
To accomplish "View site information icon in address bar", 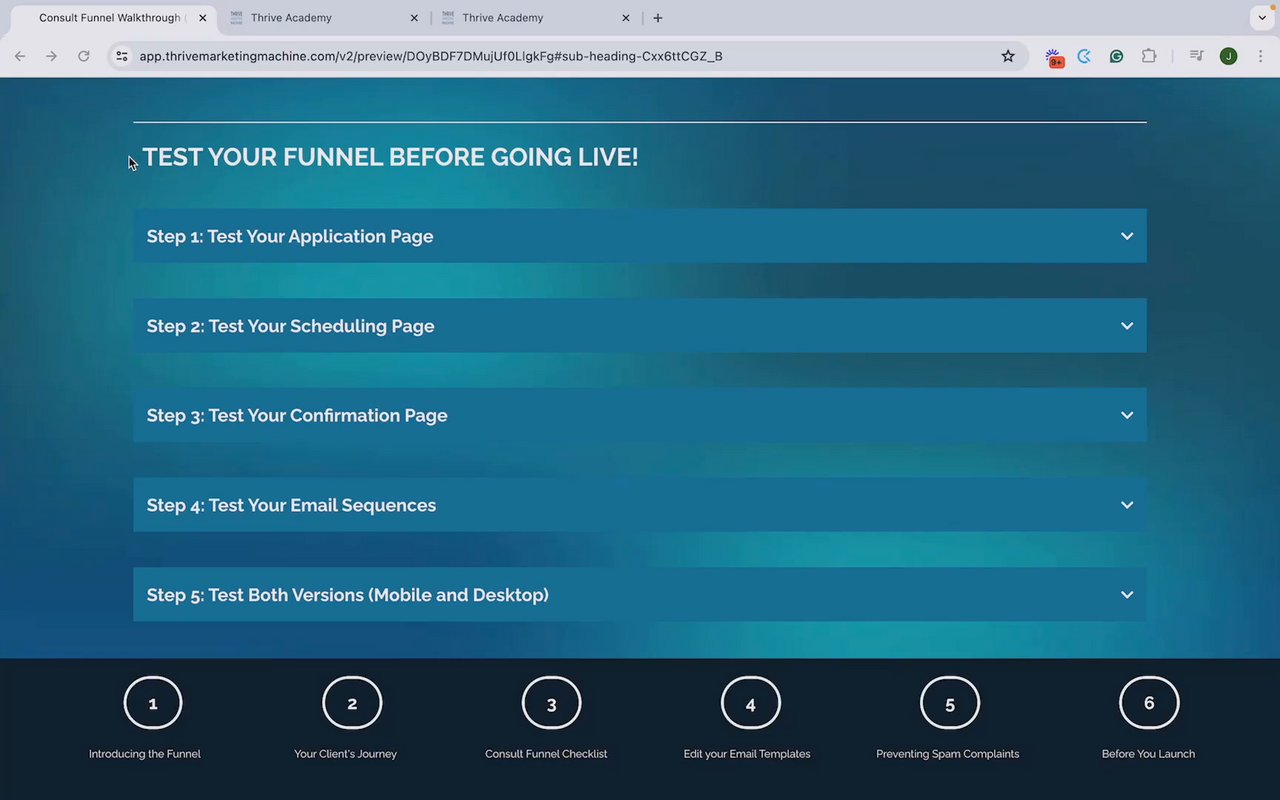I will click(x=122, y=56).
